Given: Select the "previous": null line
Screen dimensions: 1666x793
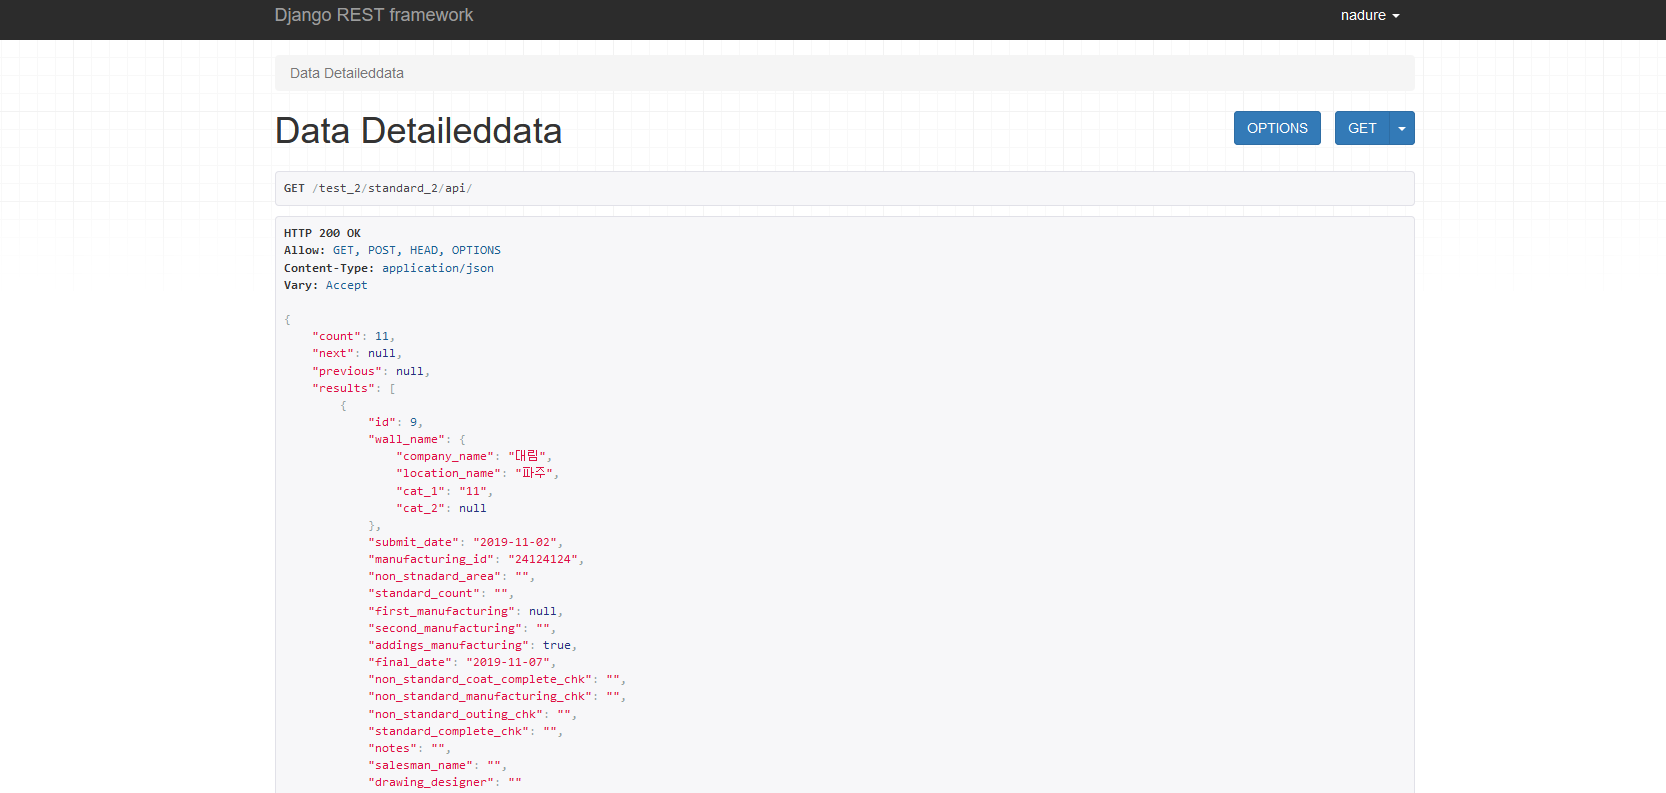Looking at the screenshot, I should coord(371,371).
